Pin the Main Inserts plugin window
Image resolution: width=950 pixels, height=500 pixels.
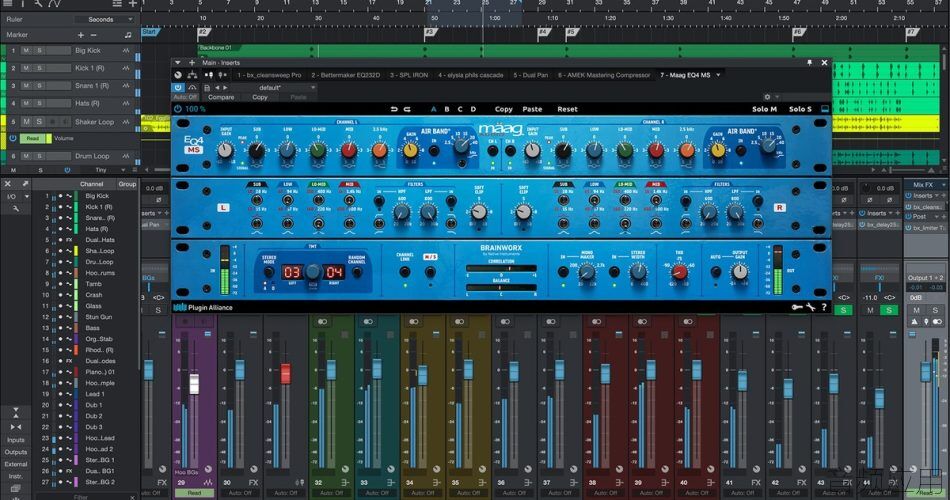[x=809, y=62]
